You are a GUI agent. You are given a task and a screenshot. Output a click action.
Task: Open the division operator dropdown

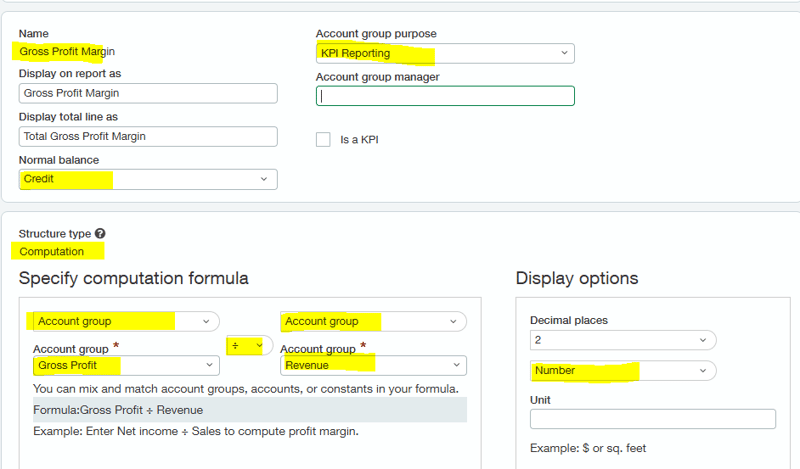click(248, 345)
